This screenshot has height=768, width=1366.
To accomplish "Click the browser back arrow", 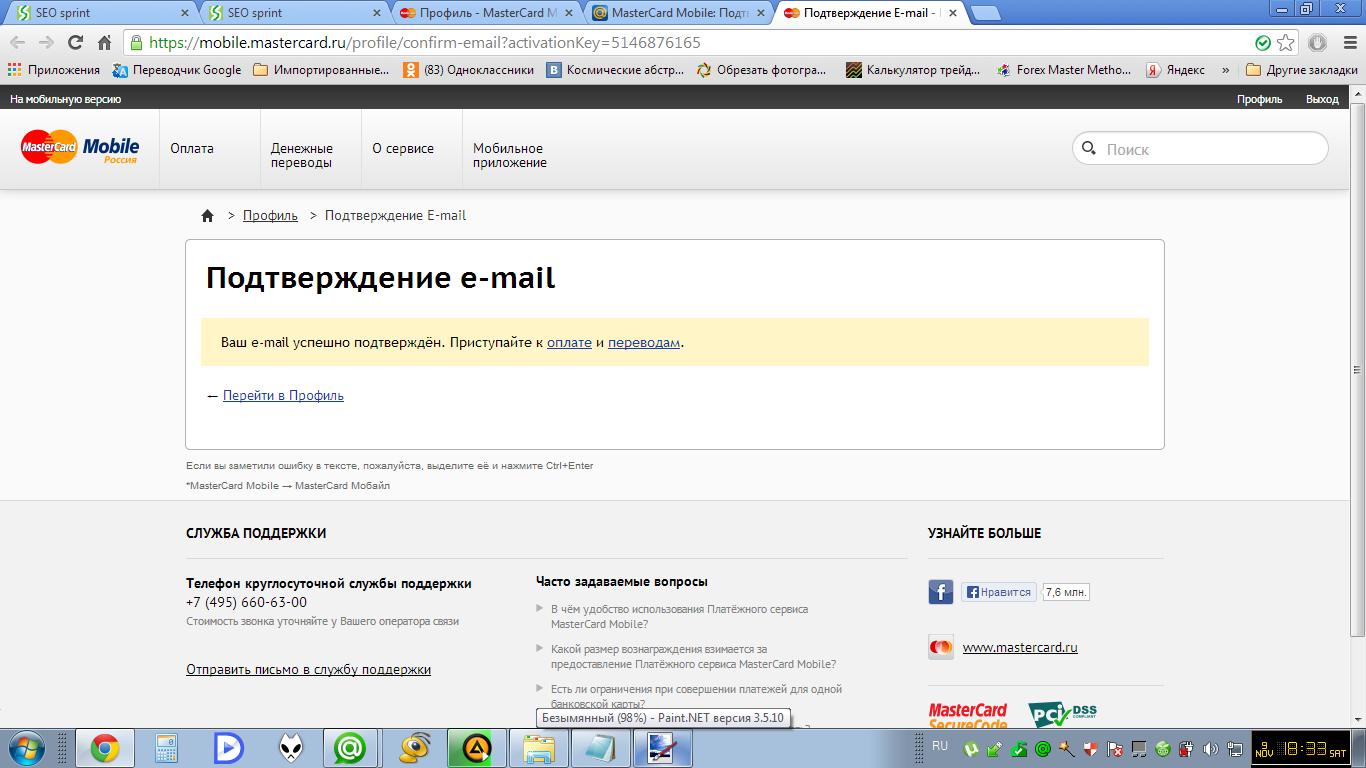I will [18, 43].
